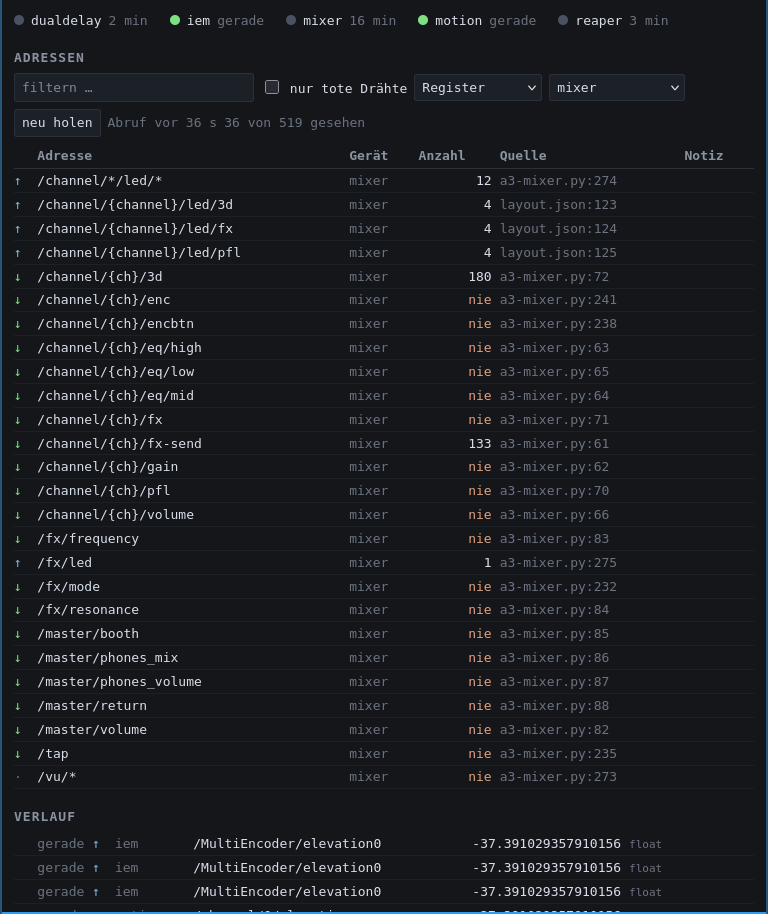768x914 pixels.
Task: Click up arrow beside /channel/{channel}/led/fx
Action: click(x=17, y=229)
